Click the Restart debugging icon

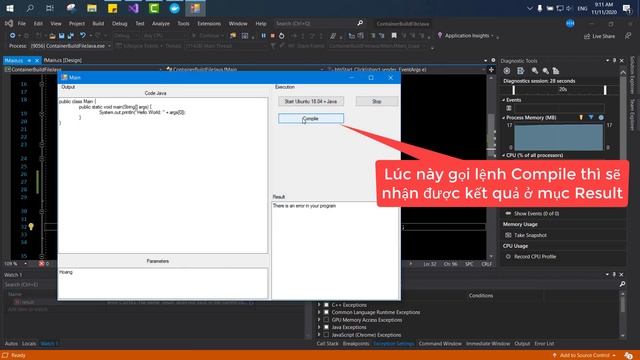point(282,36)
